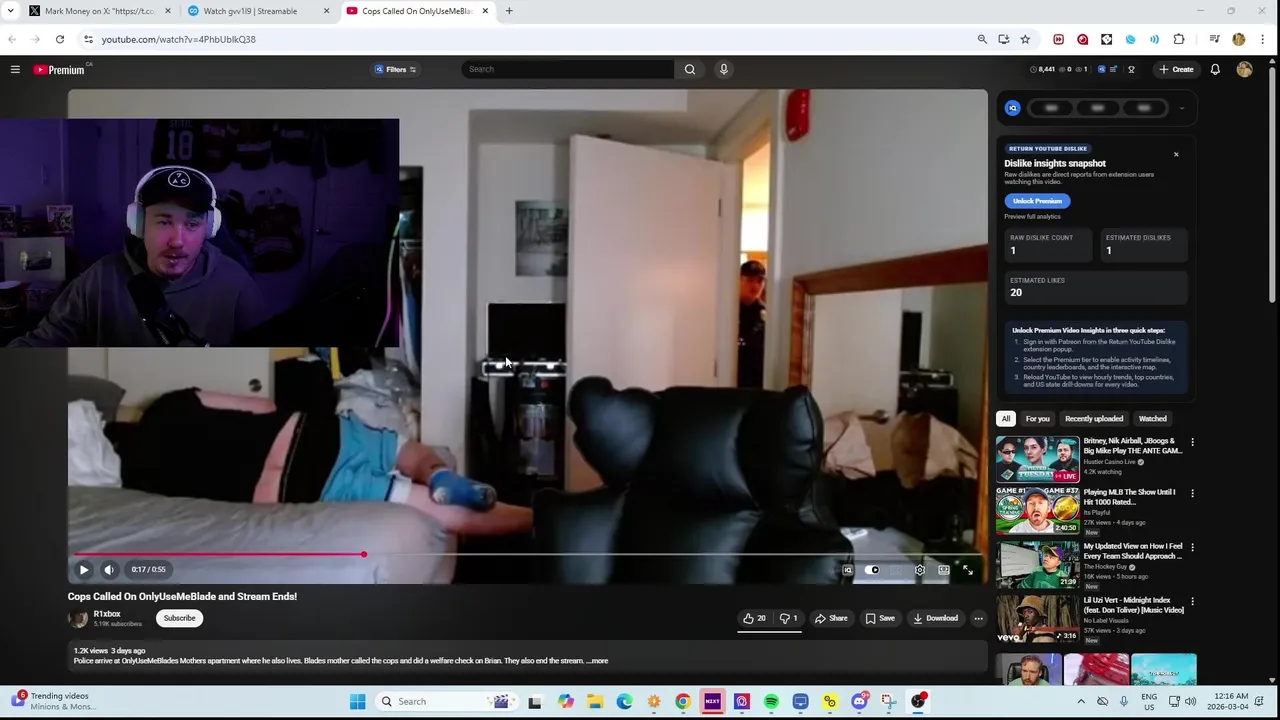Open options for Britney, Nik Airball video
The image size is (1280, 720).
pyautogui.click(x=1192, y=442)
